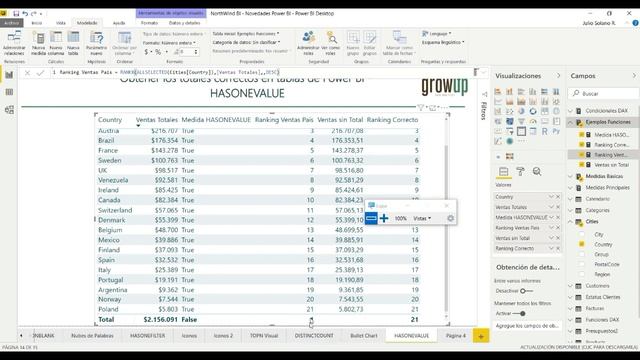Open the Format paint roller icon
The height and width of the screenshot is (360, 640).
(x=520, y=172)
